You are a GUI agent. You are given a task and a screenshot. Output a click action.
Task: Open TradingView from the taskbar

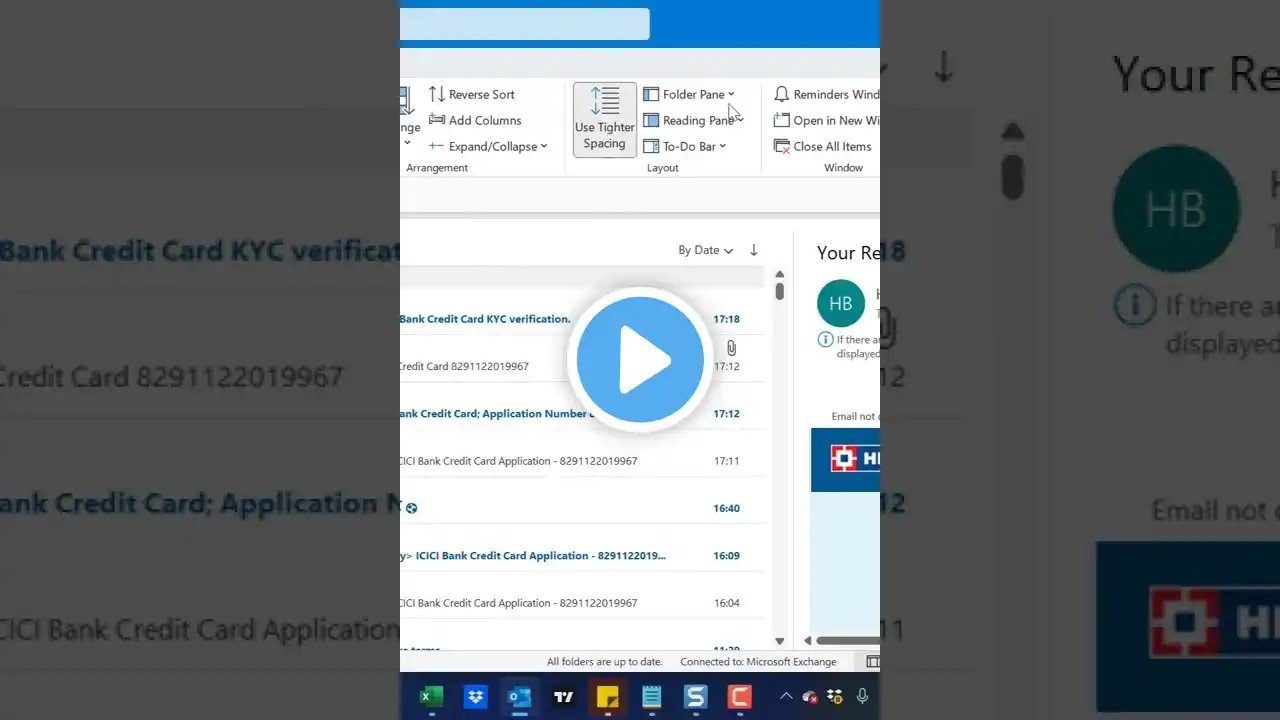563,697
